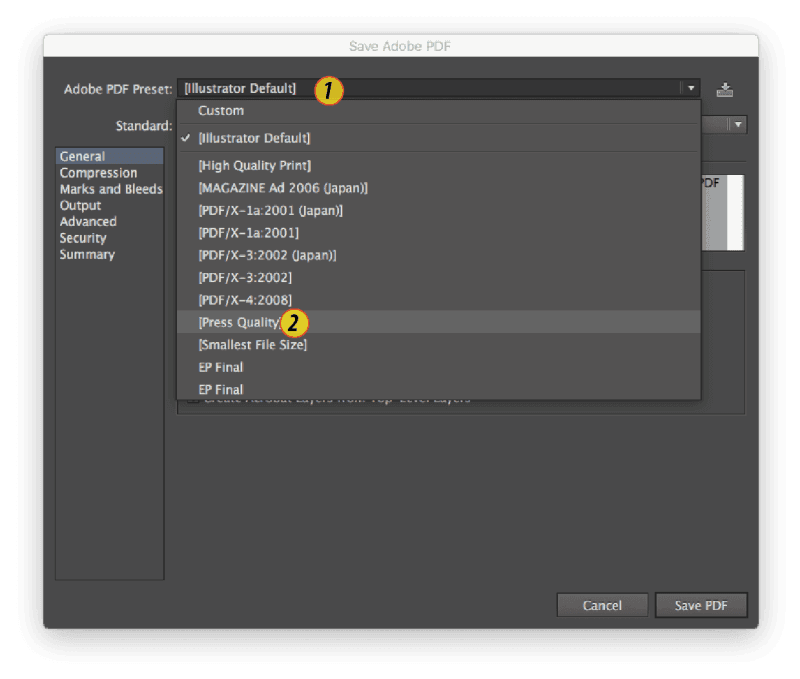Go to the Output section

pyautogui.click(x=80, y=205)
